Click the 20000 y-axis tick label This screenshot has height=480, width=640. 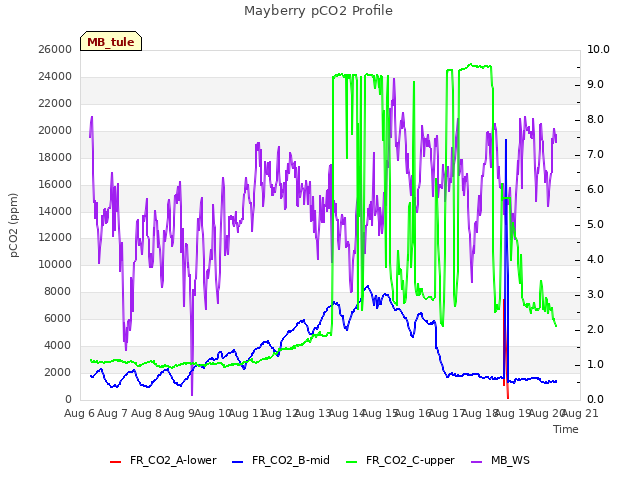pos(55,131)
